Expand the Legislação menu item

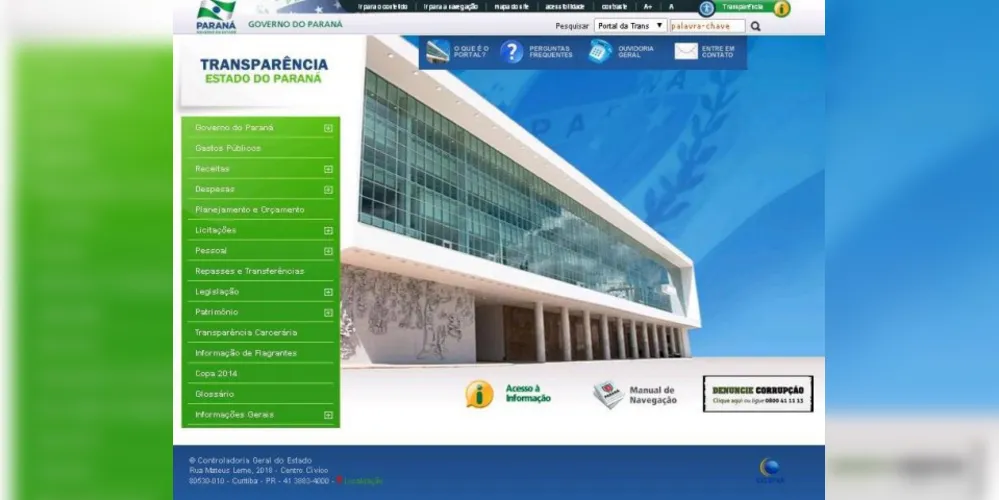point(328,292)
